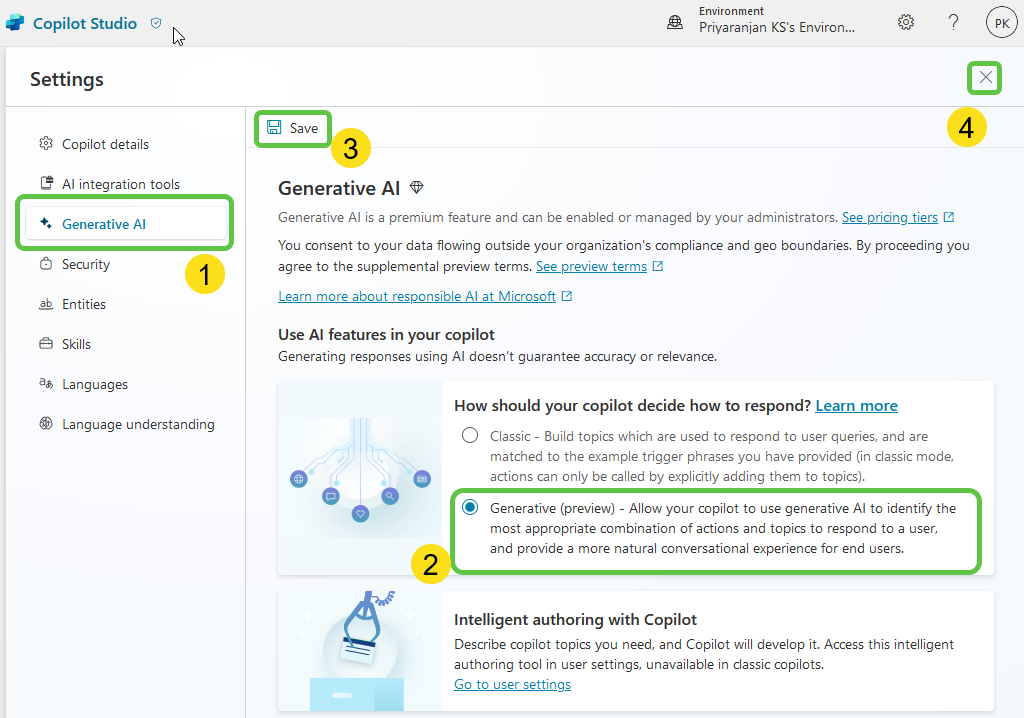Click the Copilot Studio logo
Image resolution: width=1024 pixels, height=718 pixels.
coord(15,21)
